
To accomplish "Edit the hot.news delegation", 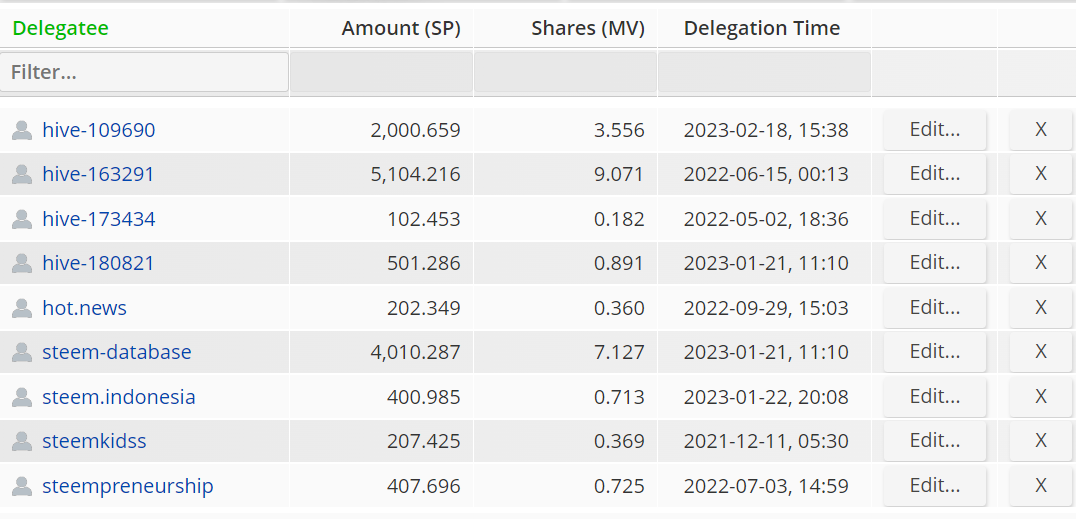I will click(935, 308).
